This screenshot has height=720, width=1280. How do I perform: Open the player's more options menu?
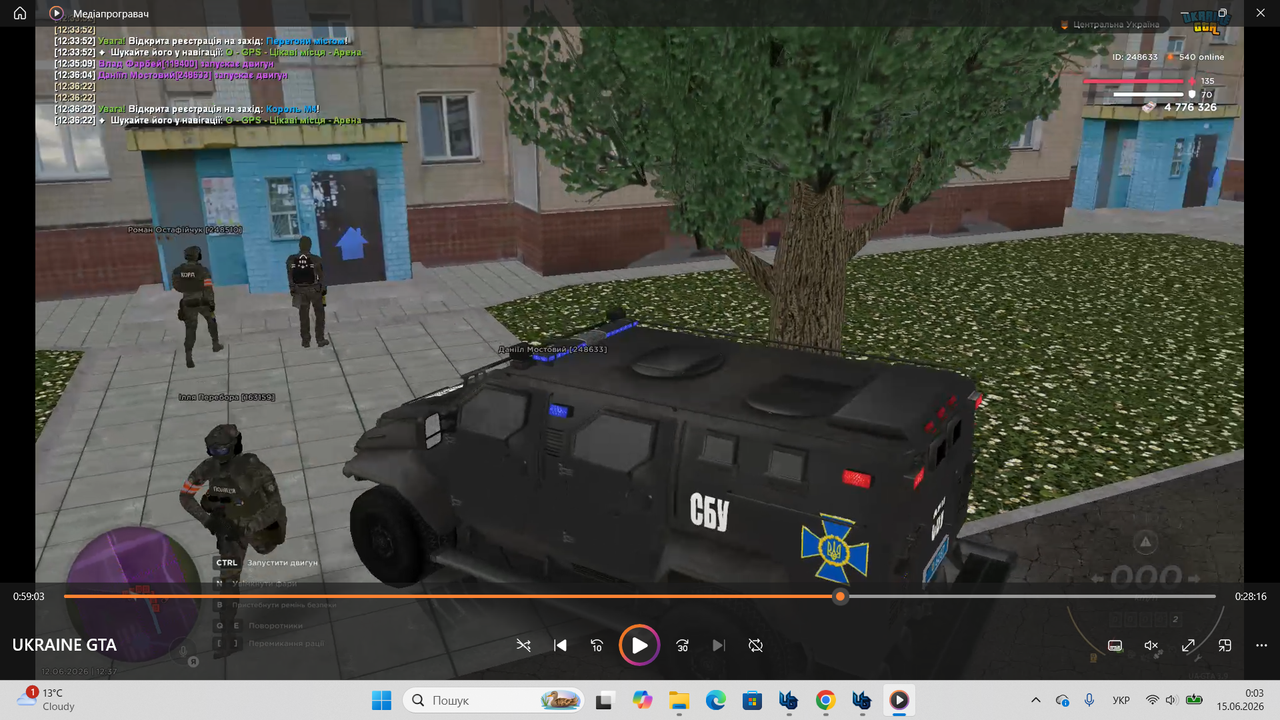(x=1261, y=646)
